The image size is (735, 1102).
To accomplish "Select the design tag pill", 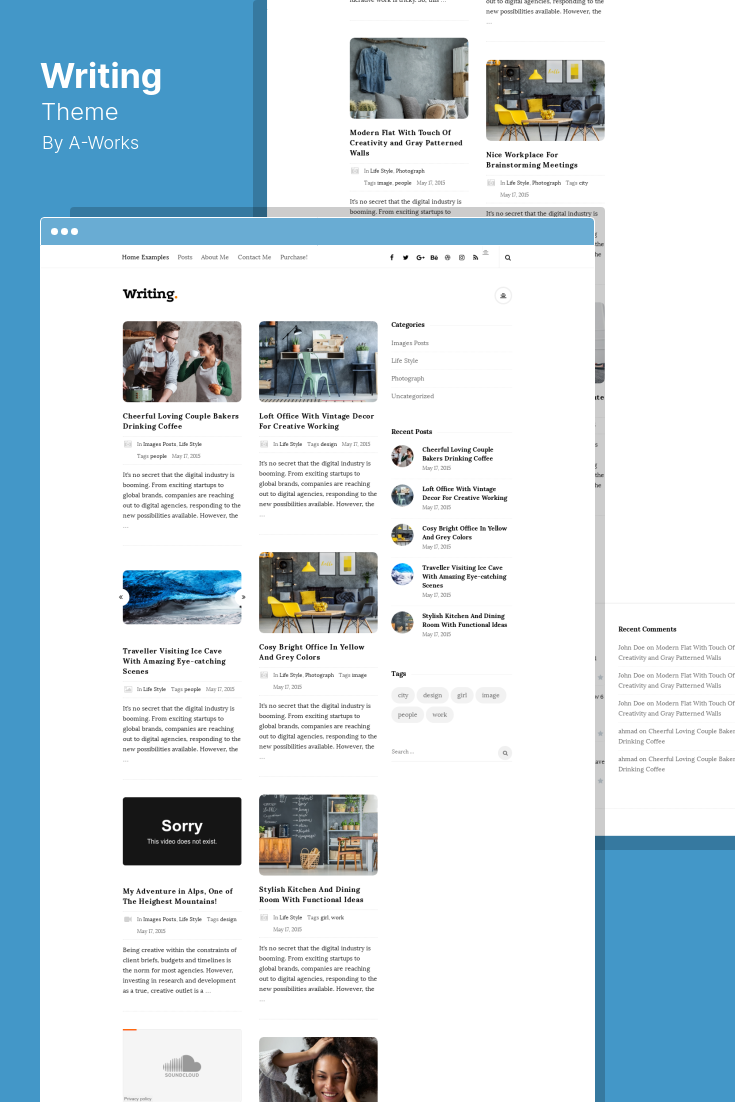I will (x=432, y=695).
